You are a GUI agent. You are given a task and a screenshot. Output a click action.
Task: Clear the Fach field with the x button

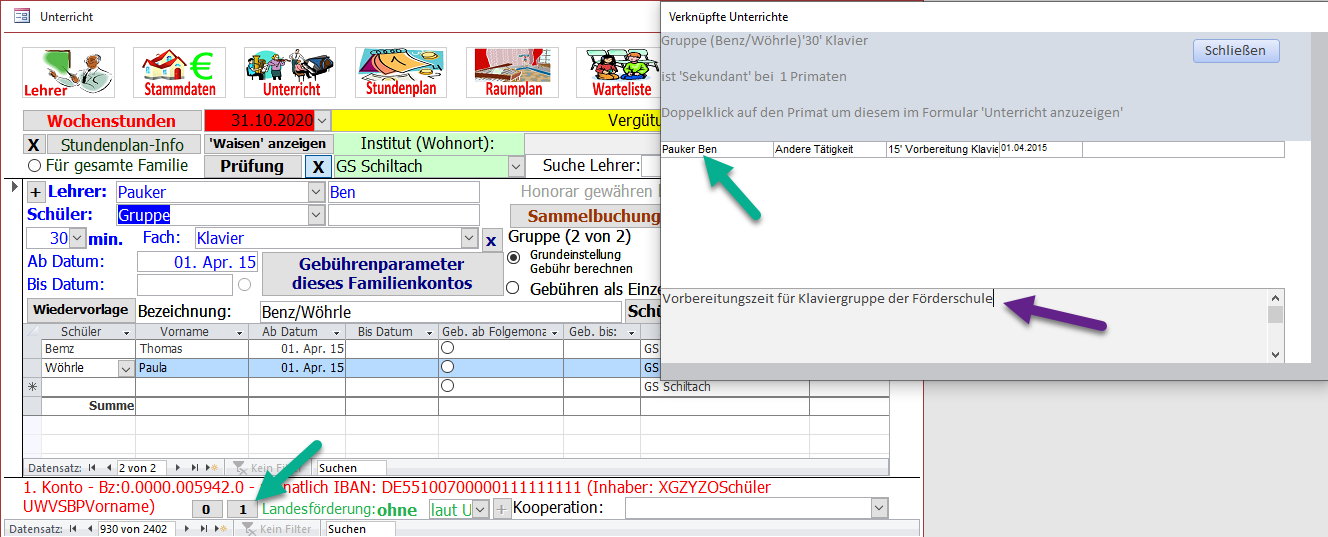(491, 240)
